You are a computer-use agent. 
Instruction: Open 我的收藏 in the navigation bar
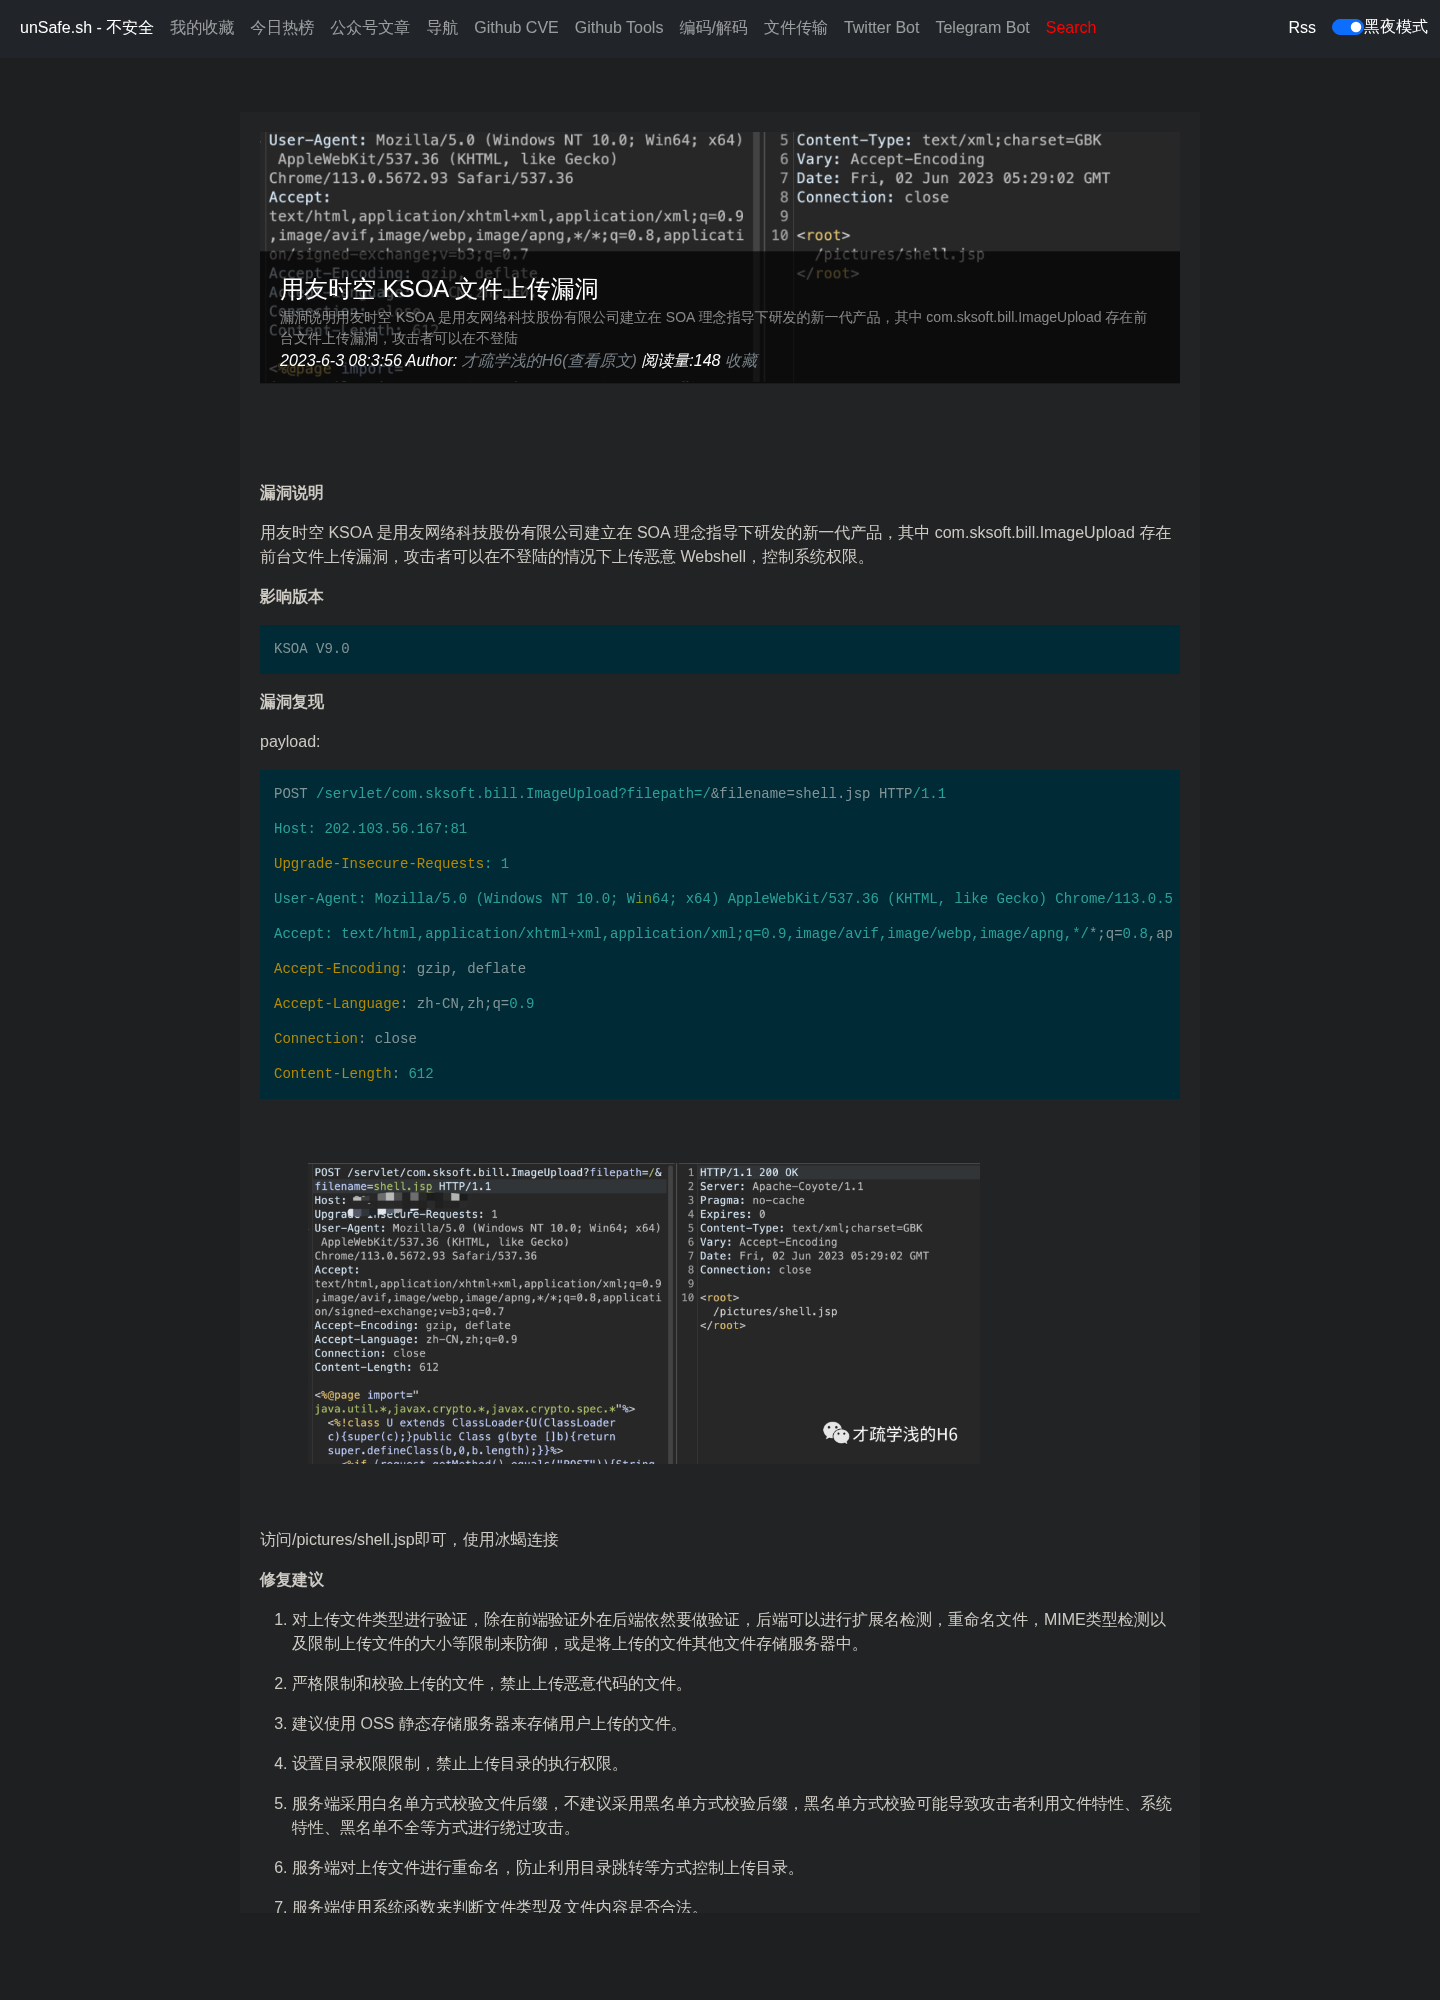click(202, 28)
